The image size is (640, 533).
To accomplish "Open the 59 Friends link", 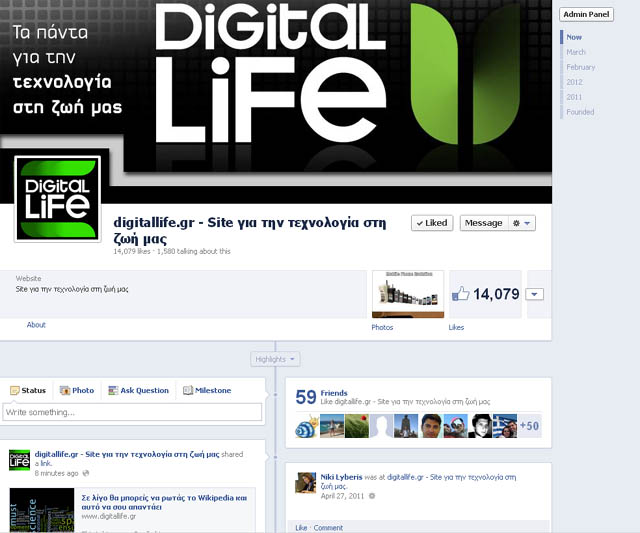I will click(334, 393).
